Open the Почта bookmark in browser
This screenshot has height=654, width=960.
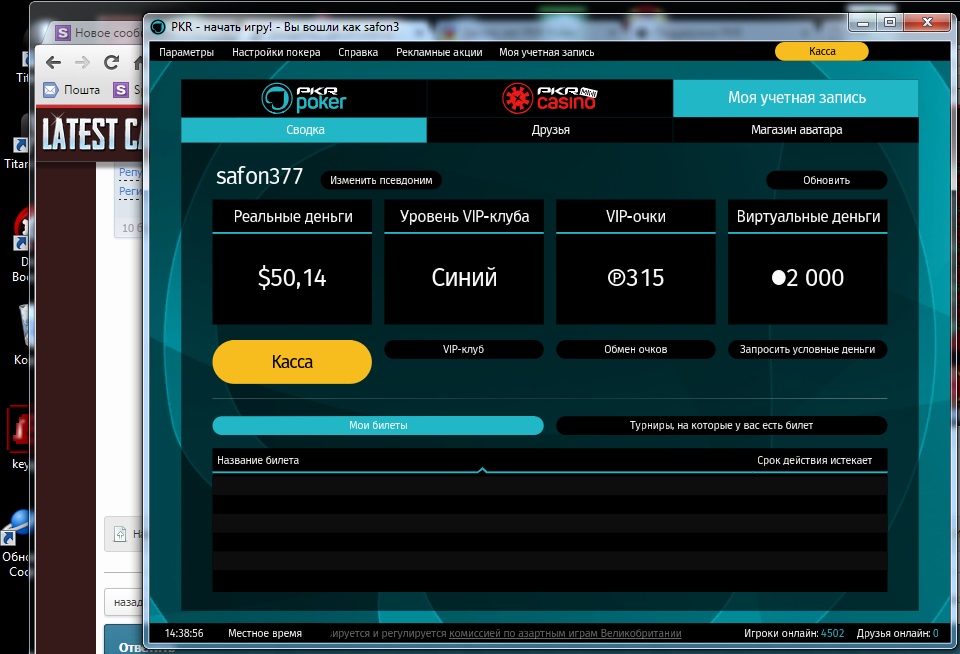(72, 90)
